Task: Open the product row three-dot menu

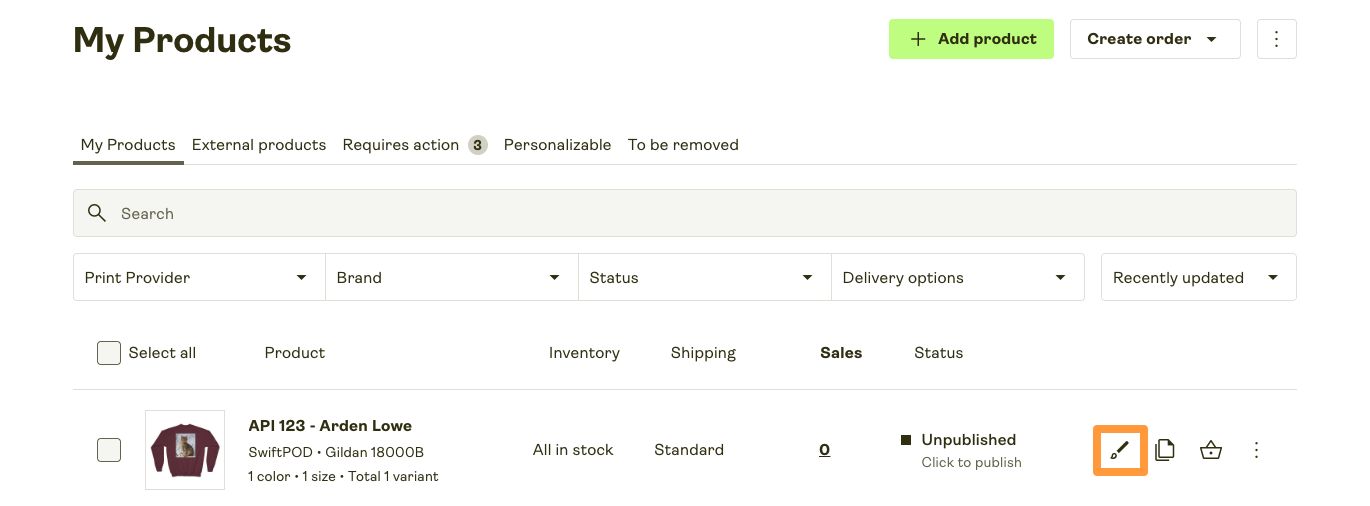Action: (1257, 450)
